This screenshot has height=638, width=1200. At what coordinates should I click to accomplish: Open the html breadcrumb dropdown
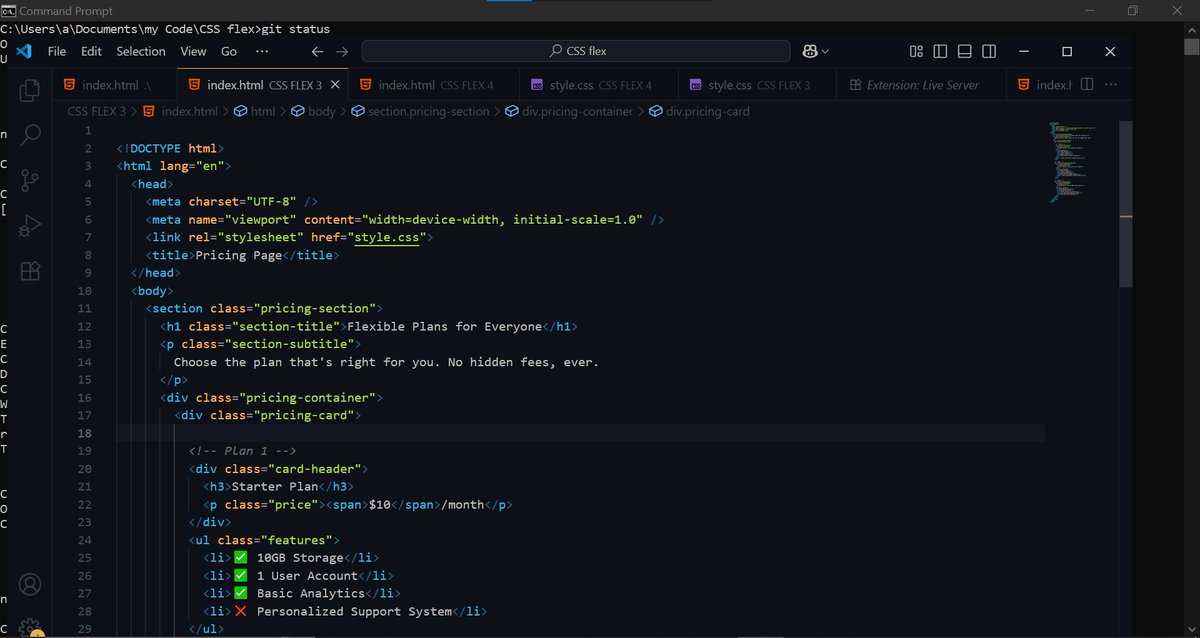coord(254,112)
